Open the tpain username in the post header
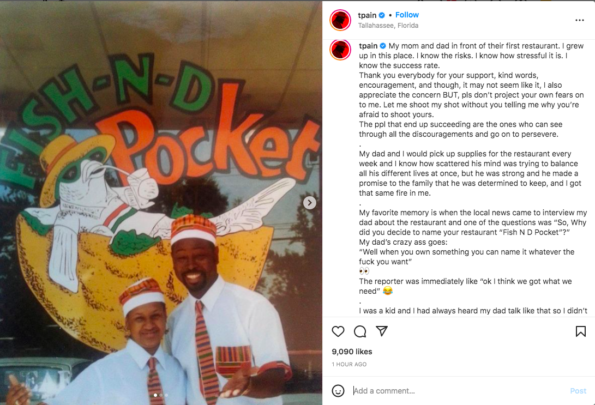 (367, 15)
